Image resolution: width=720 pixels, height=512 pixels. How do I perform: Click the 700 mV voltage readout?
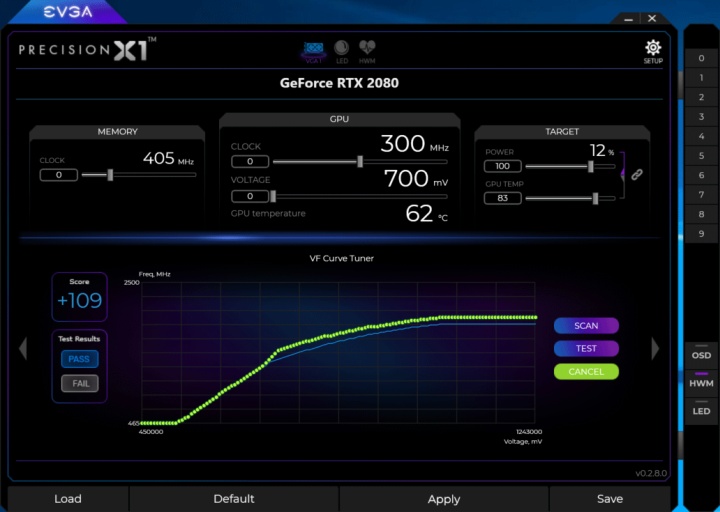416,179
